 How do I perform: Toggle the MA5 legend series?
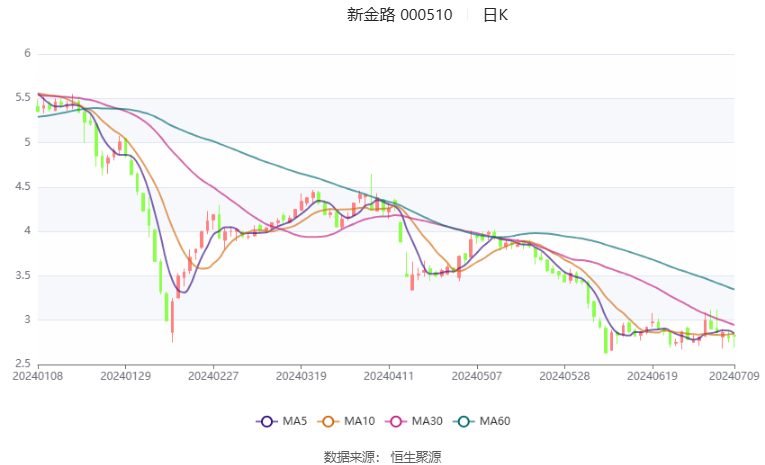[282, 421]
